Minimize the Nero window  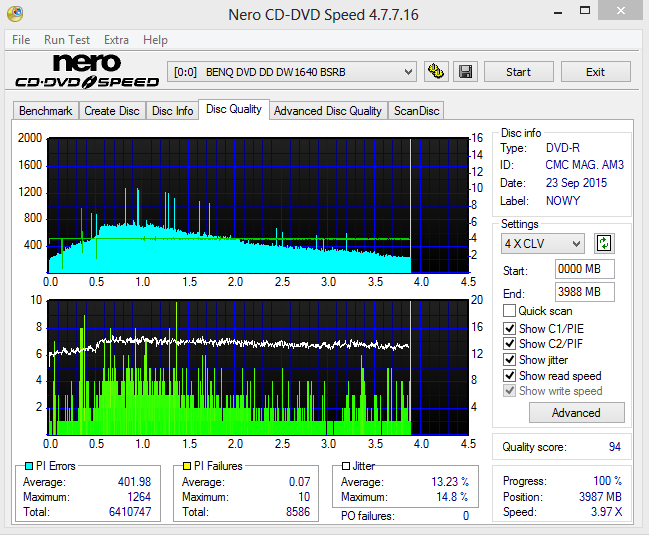click(x=558, y=11)
